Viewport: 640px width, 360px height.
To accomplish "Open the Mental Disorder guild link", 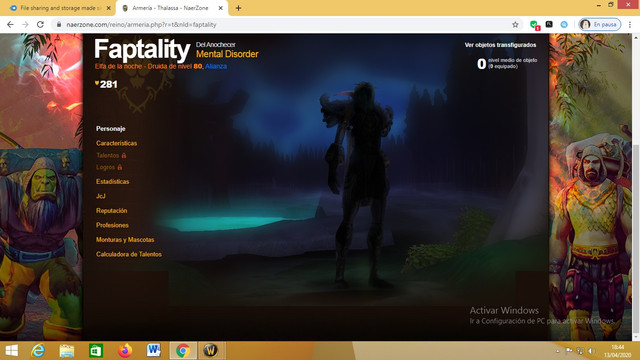I will tap(227, 54).
